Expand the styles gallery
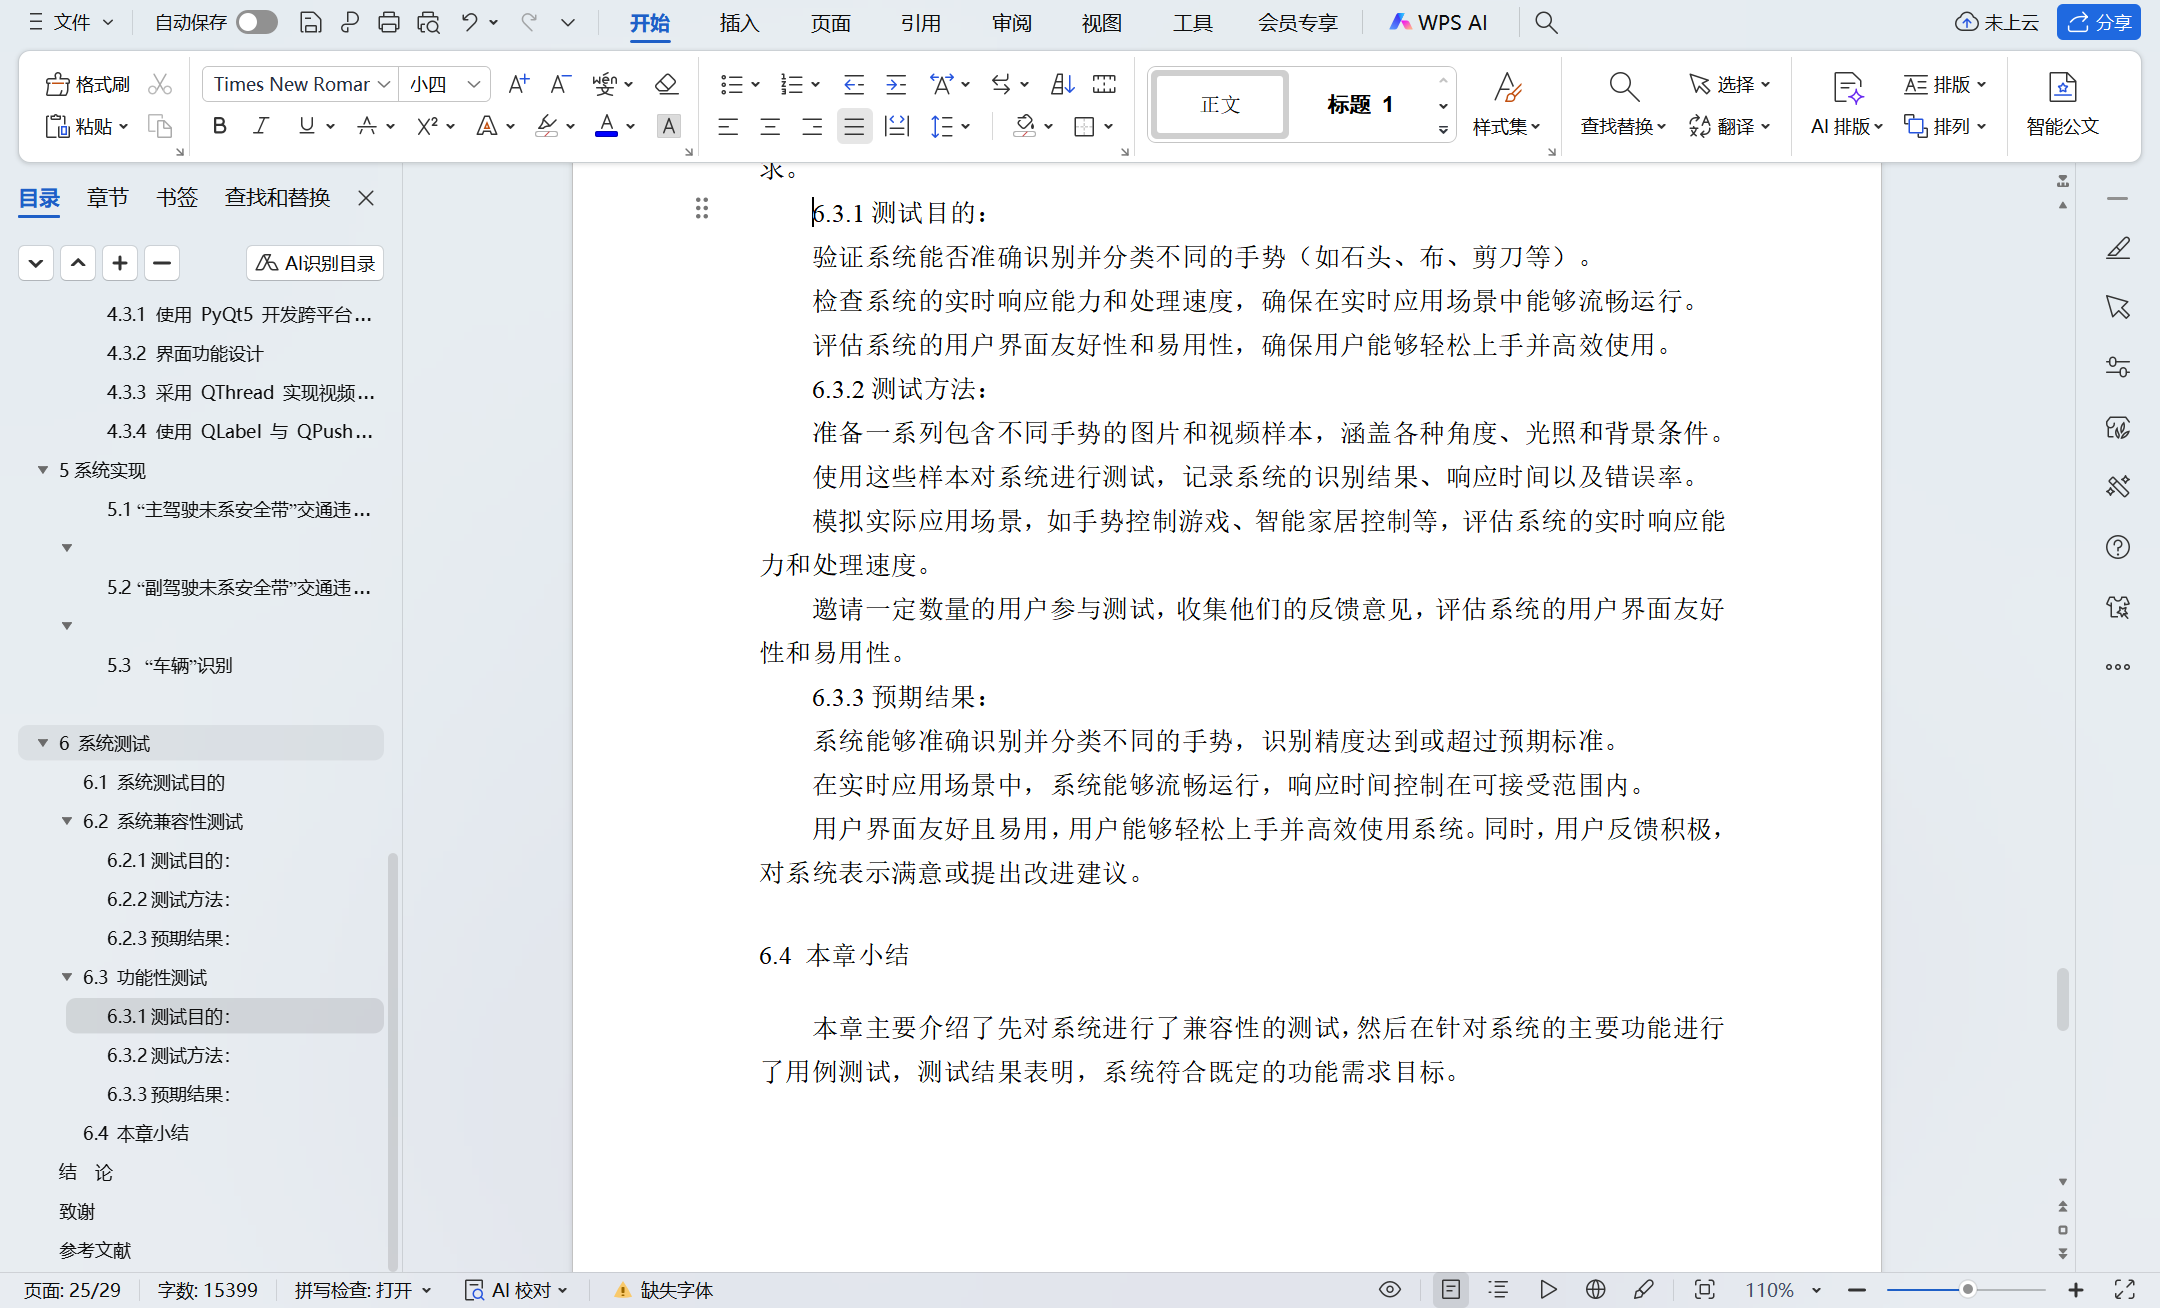The height and width of the screenshot is (1308, 2160). coord(1443,130)
